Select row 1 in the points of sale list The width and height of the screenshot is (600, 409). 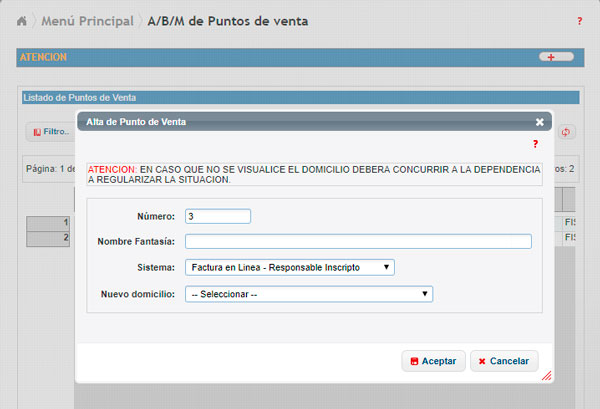tap(48, 223)
